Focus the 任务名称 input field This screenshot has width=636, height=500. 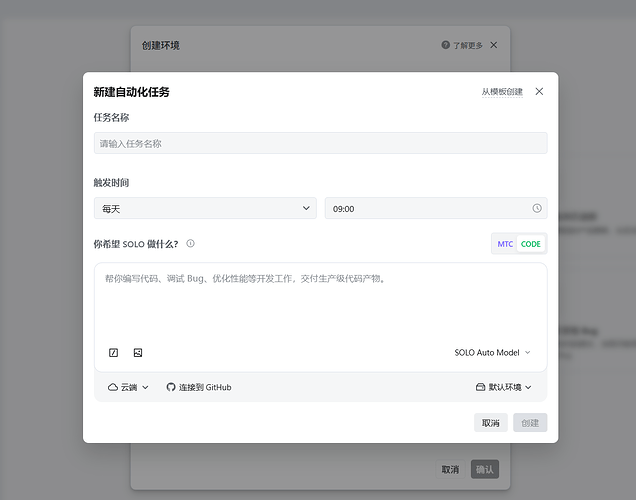(x=320, y=143)
